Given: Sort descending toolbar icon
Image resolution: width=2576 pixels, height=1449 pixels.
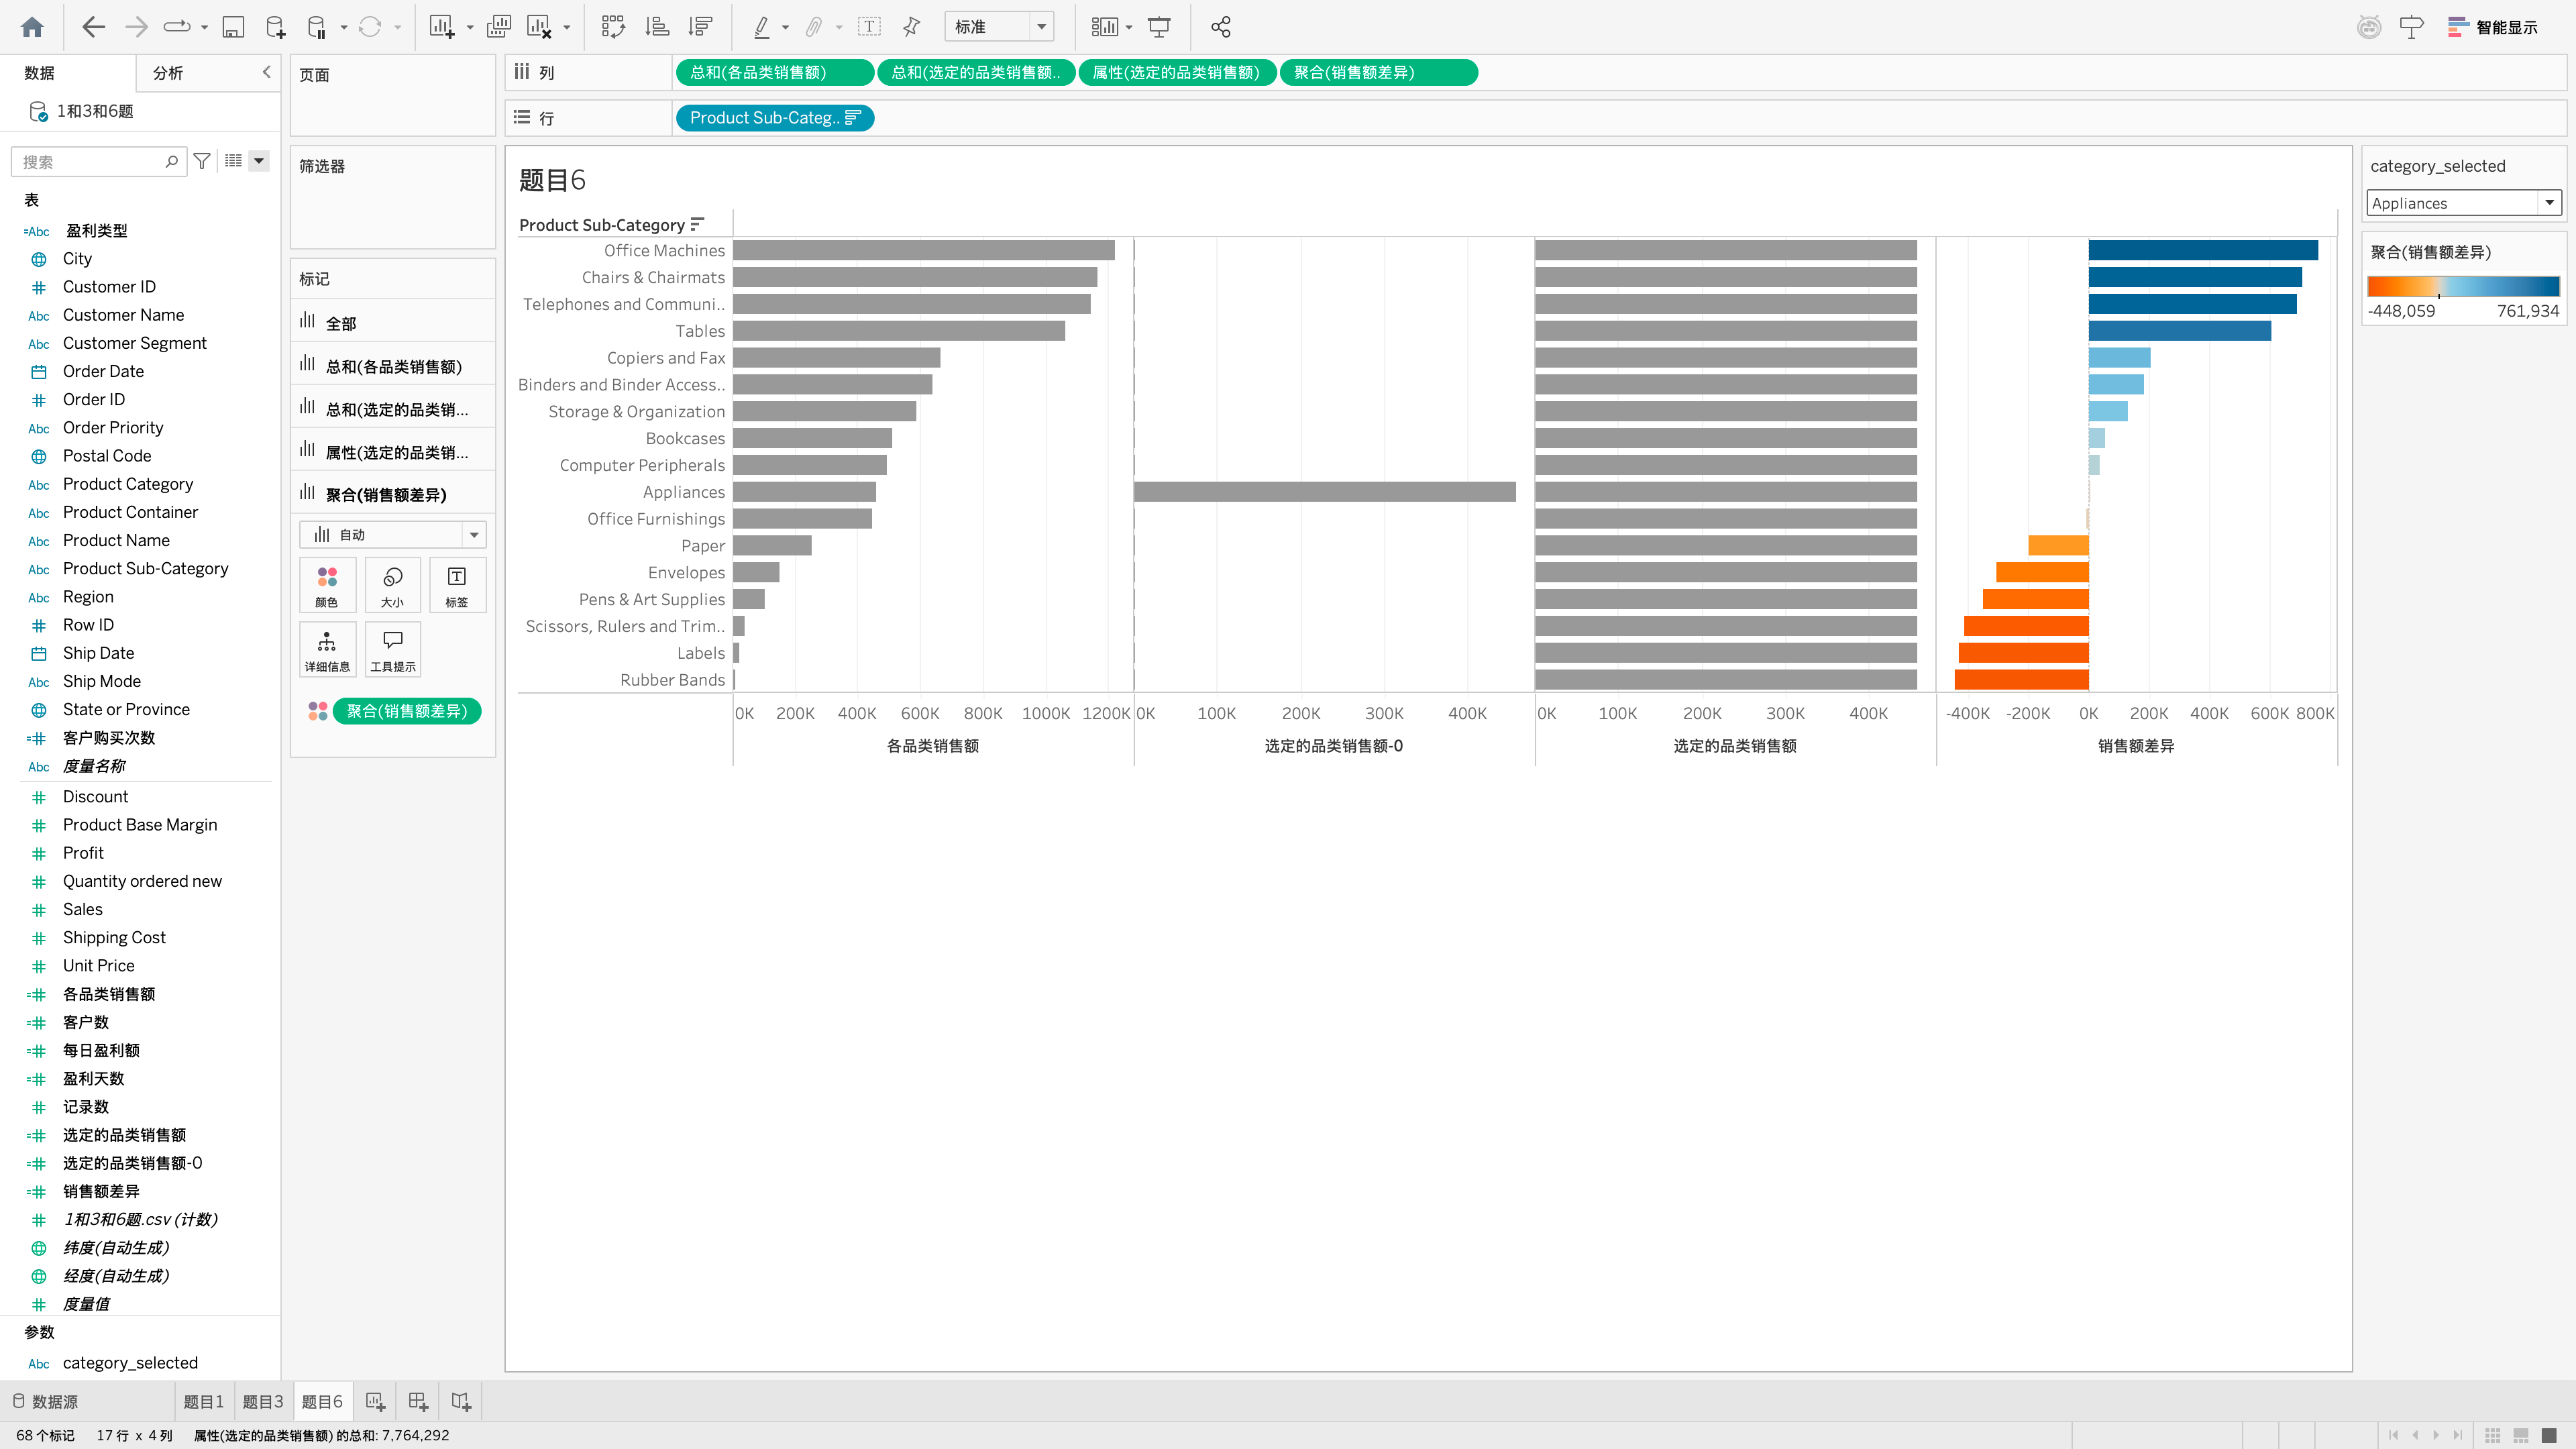Looking at the screenshot, I should tap(701, 27).
